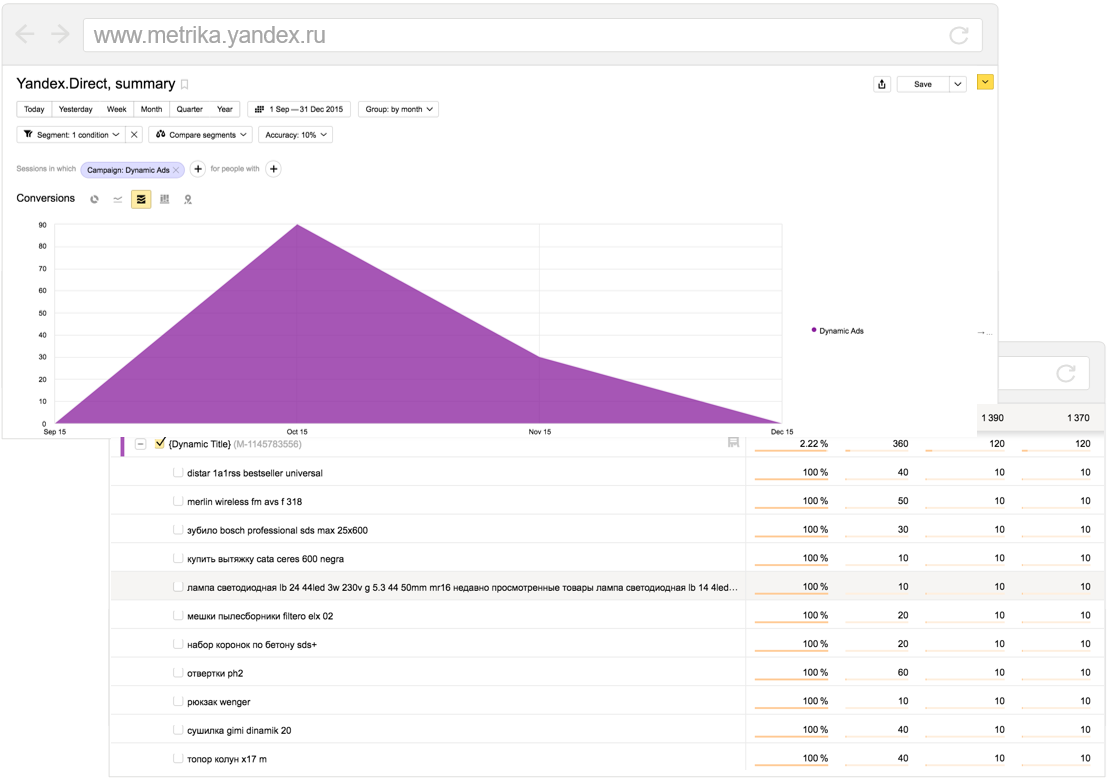Select the Today period tab
The width and height of the screenshot is (1109, 779).
[34, 109]
